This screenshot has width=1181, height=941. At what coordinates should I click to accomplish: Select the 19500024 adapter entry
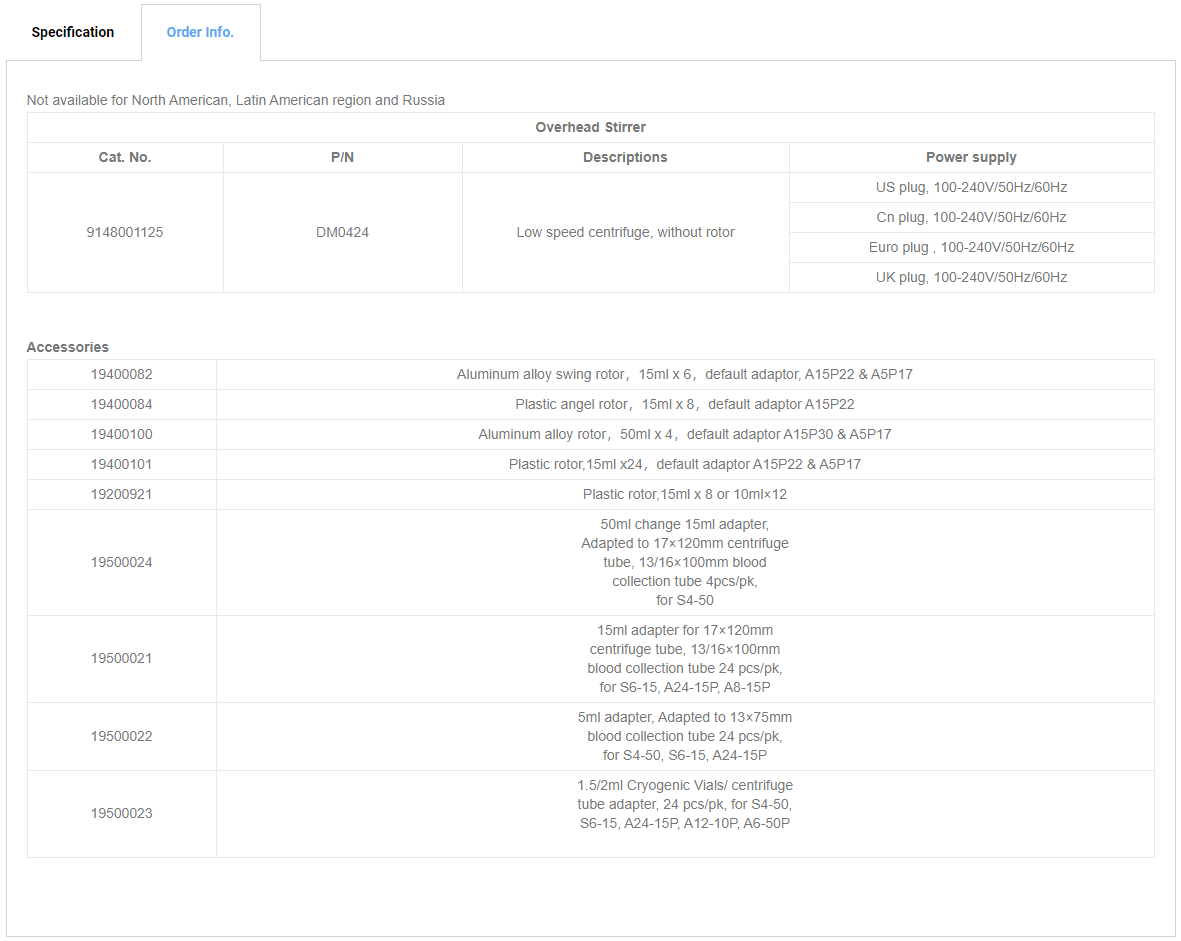click(x=590, y=562)
